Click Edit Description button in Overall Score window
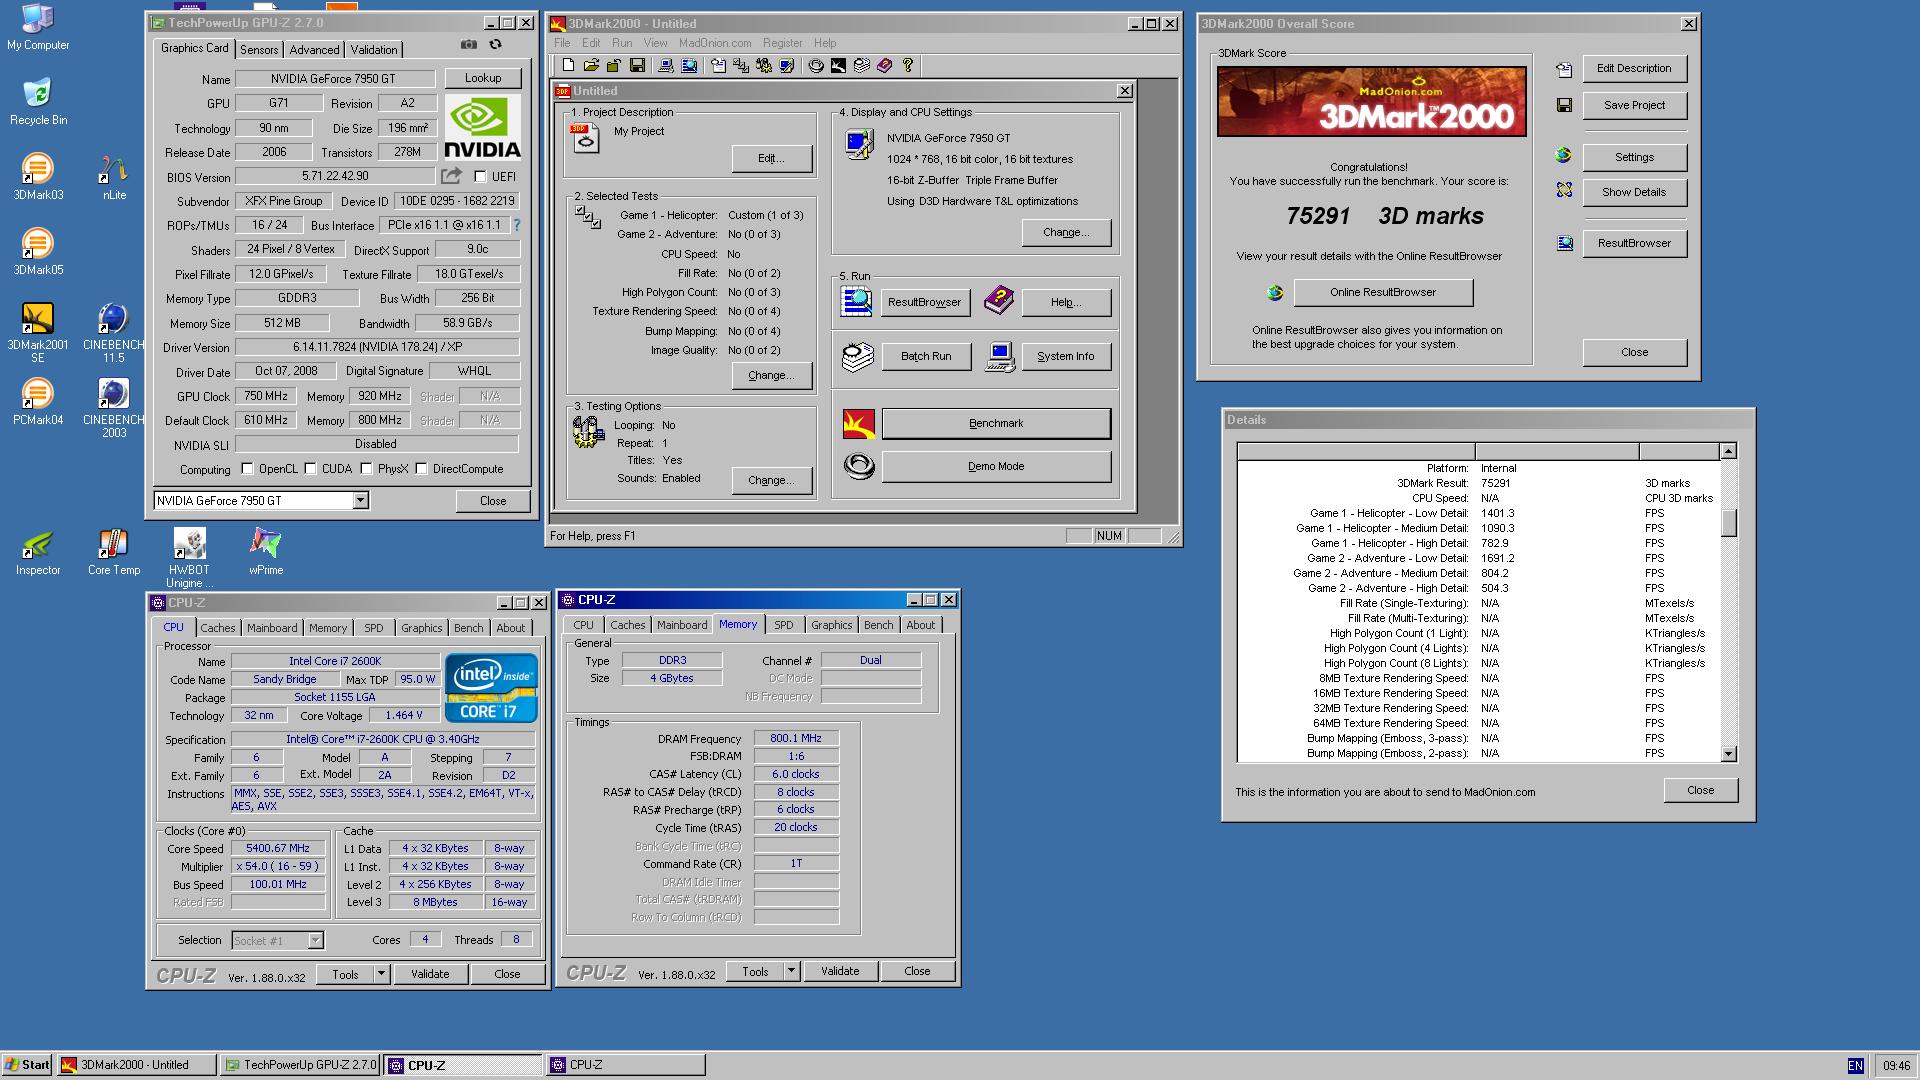The image size is (1920, 1080). coord(1634,68)
